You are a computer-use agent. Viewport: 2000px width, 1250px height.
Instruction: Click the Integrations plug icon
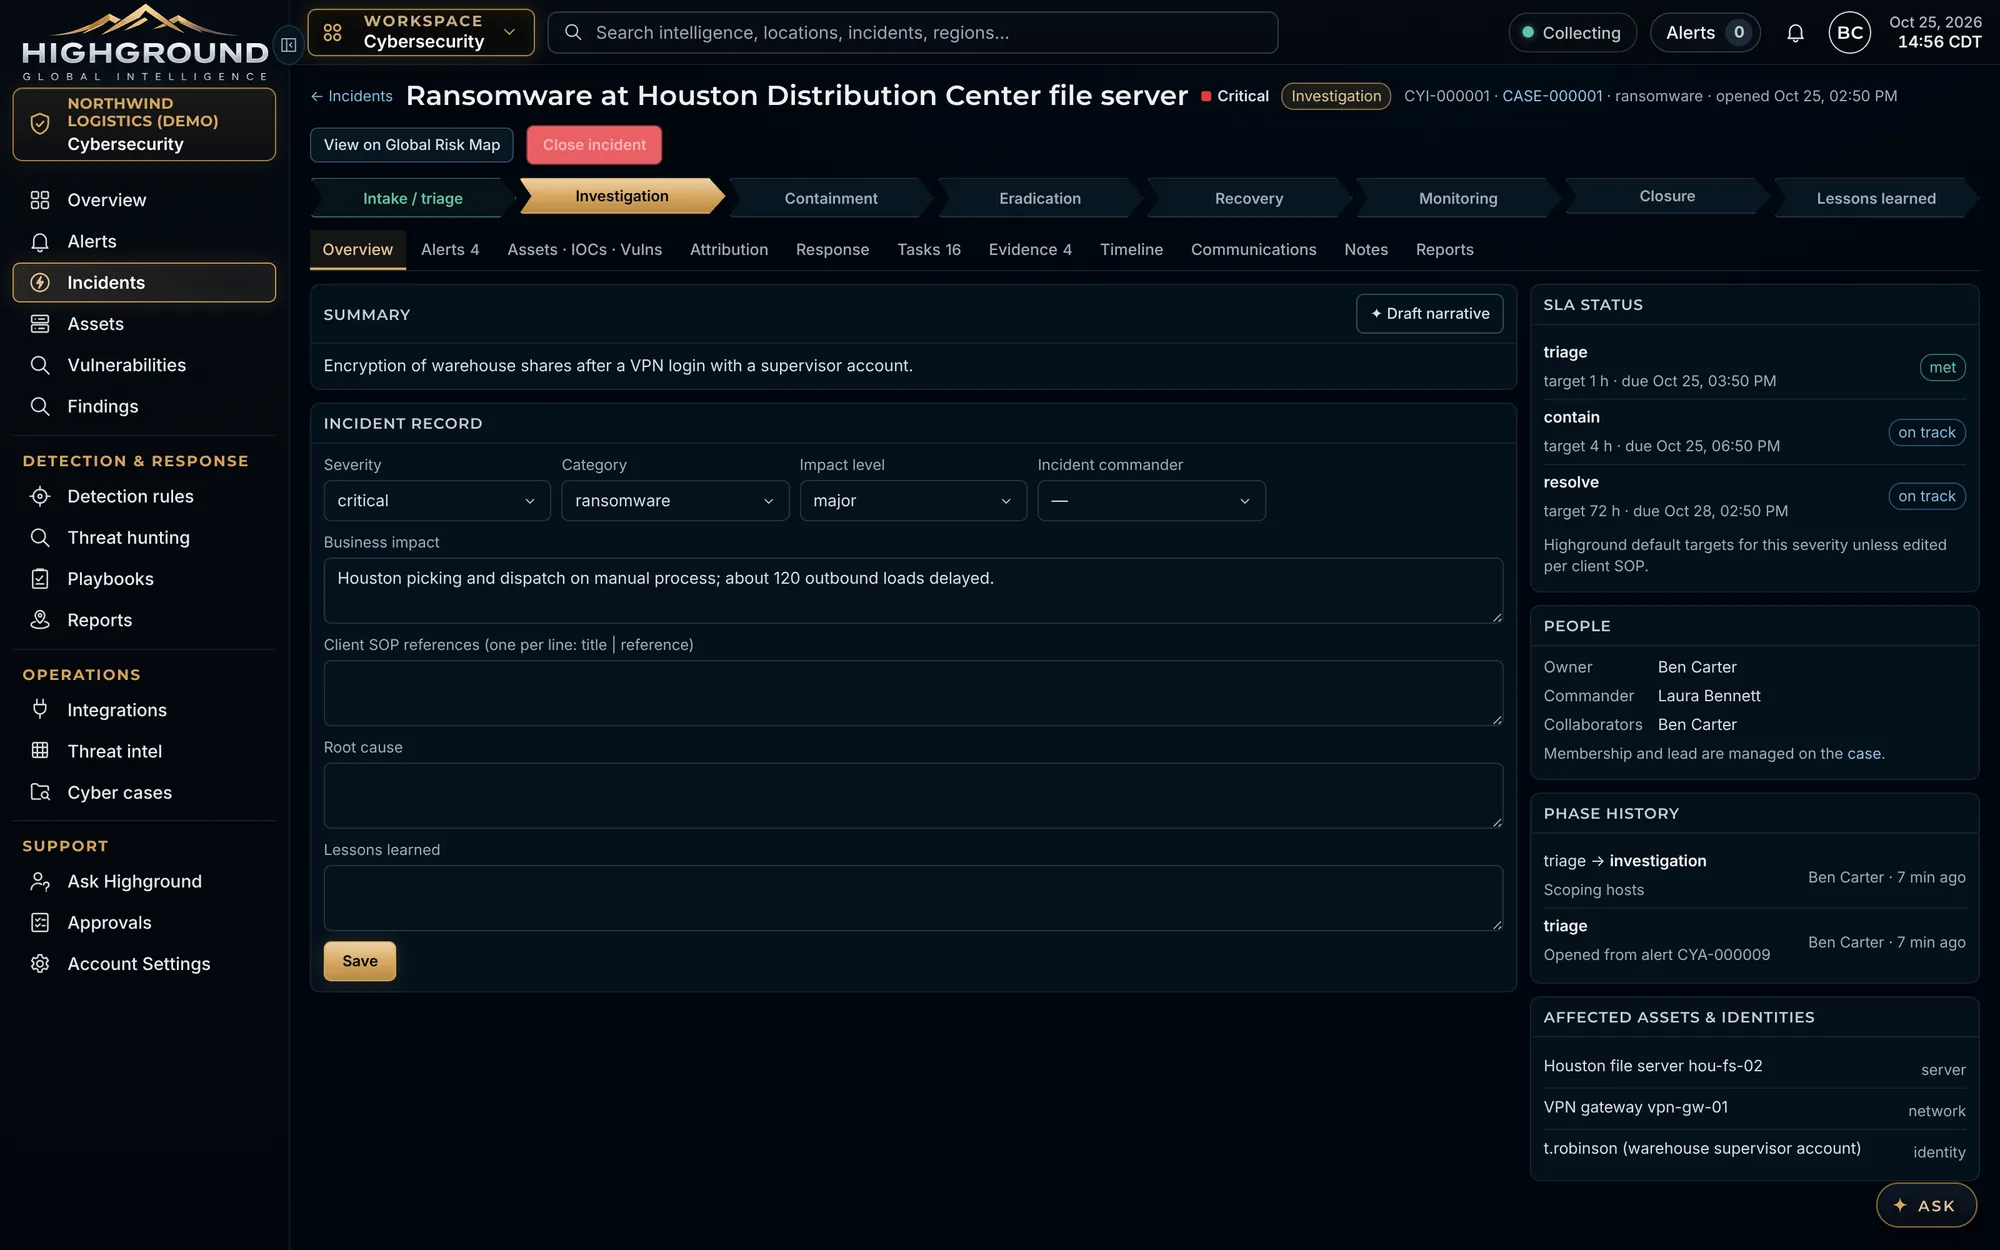pyautogui.click(x=40, y=709)
